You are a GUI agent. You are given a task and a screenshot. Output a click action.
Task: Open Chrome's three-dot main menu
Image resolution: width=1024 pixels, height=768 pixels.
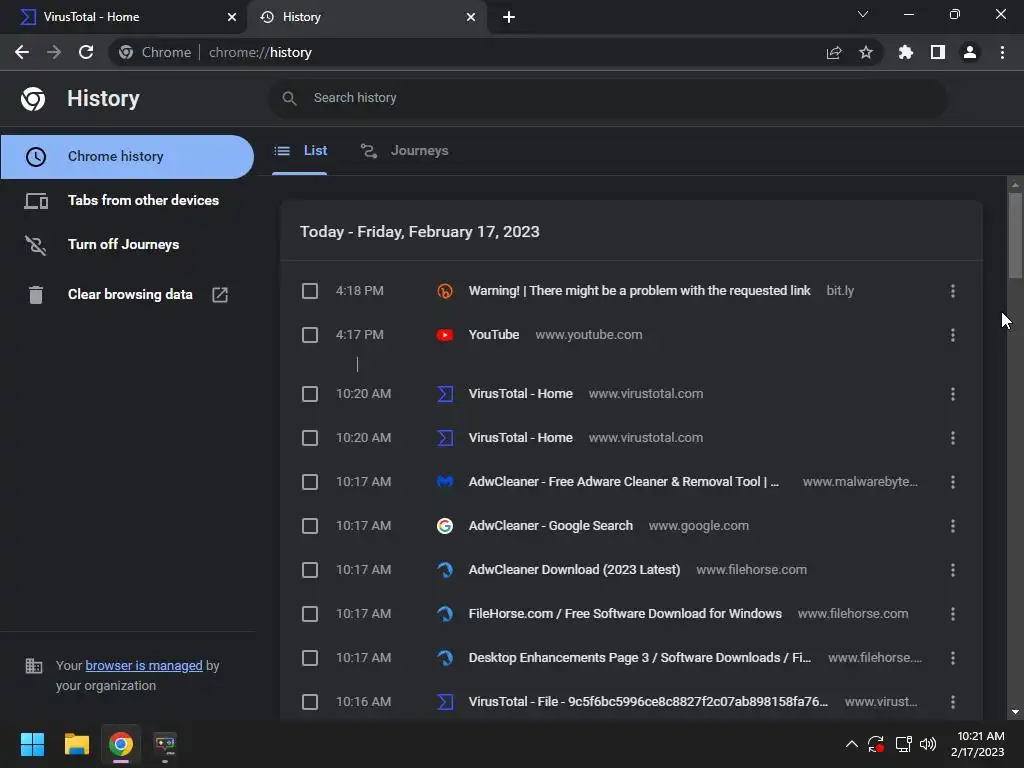pyautogui.click(x=1002, y=52)
